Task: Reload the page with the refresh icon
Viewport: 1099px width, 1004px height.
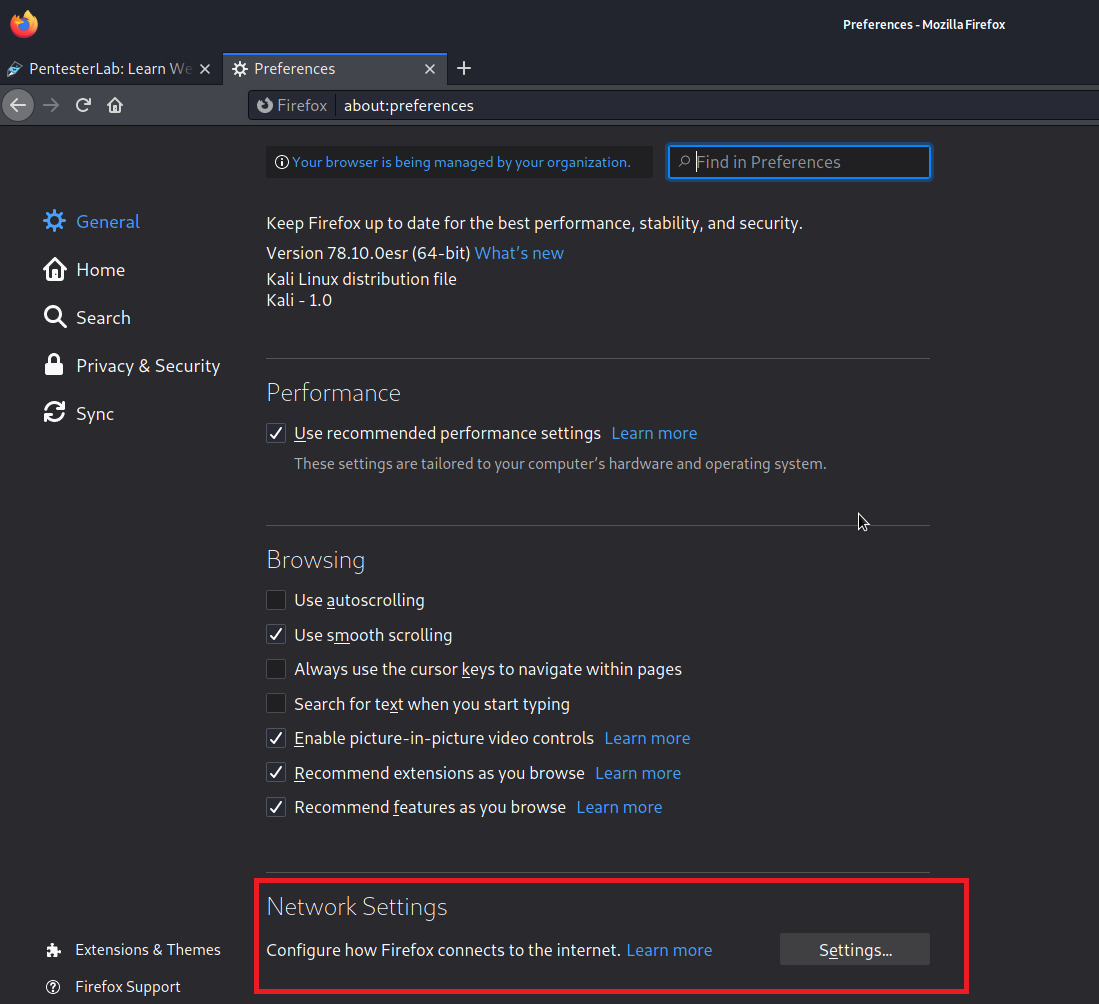Action: [83, 105]
